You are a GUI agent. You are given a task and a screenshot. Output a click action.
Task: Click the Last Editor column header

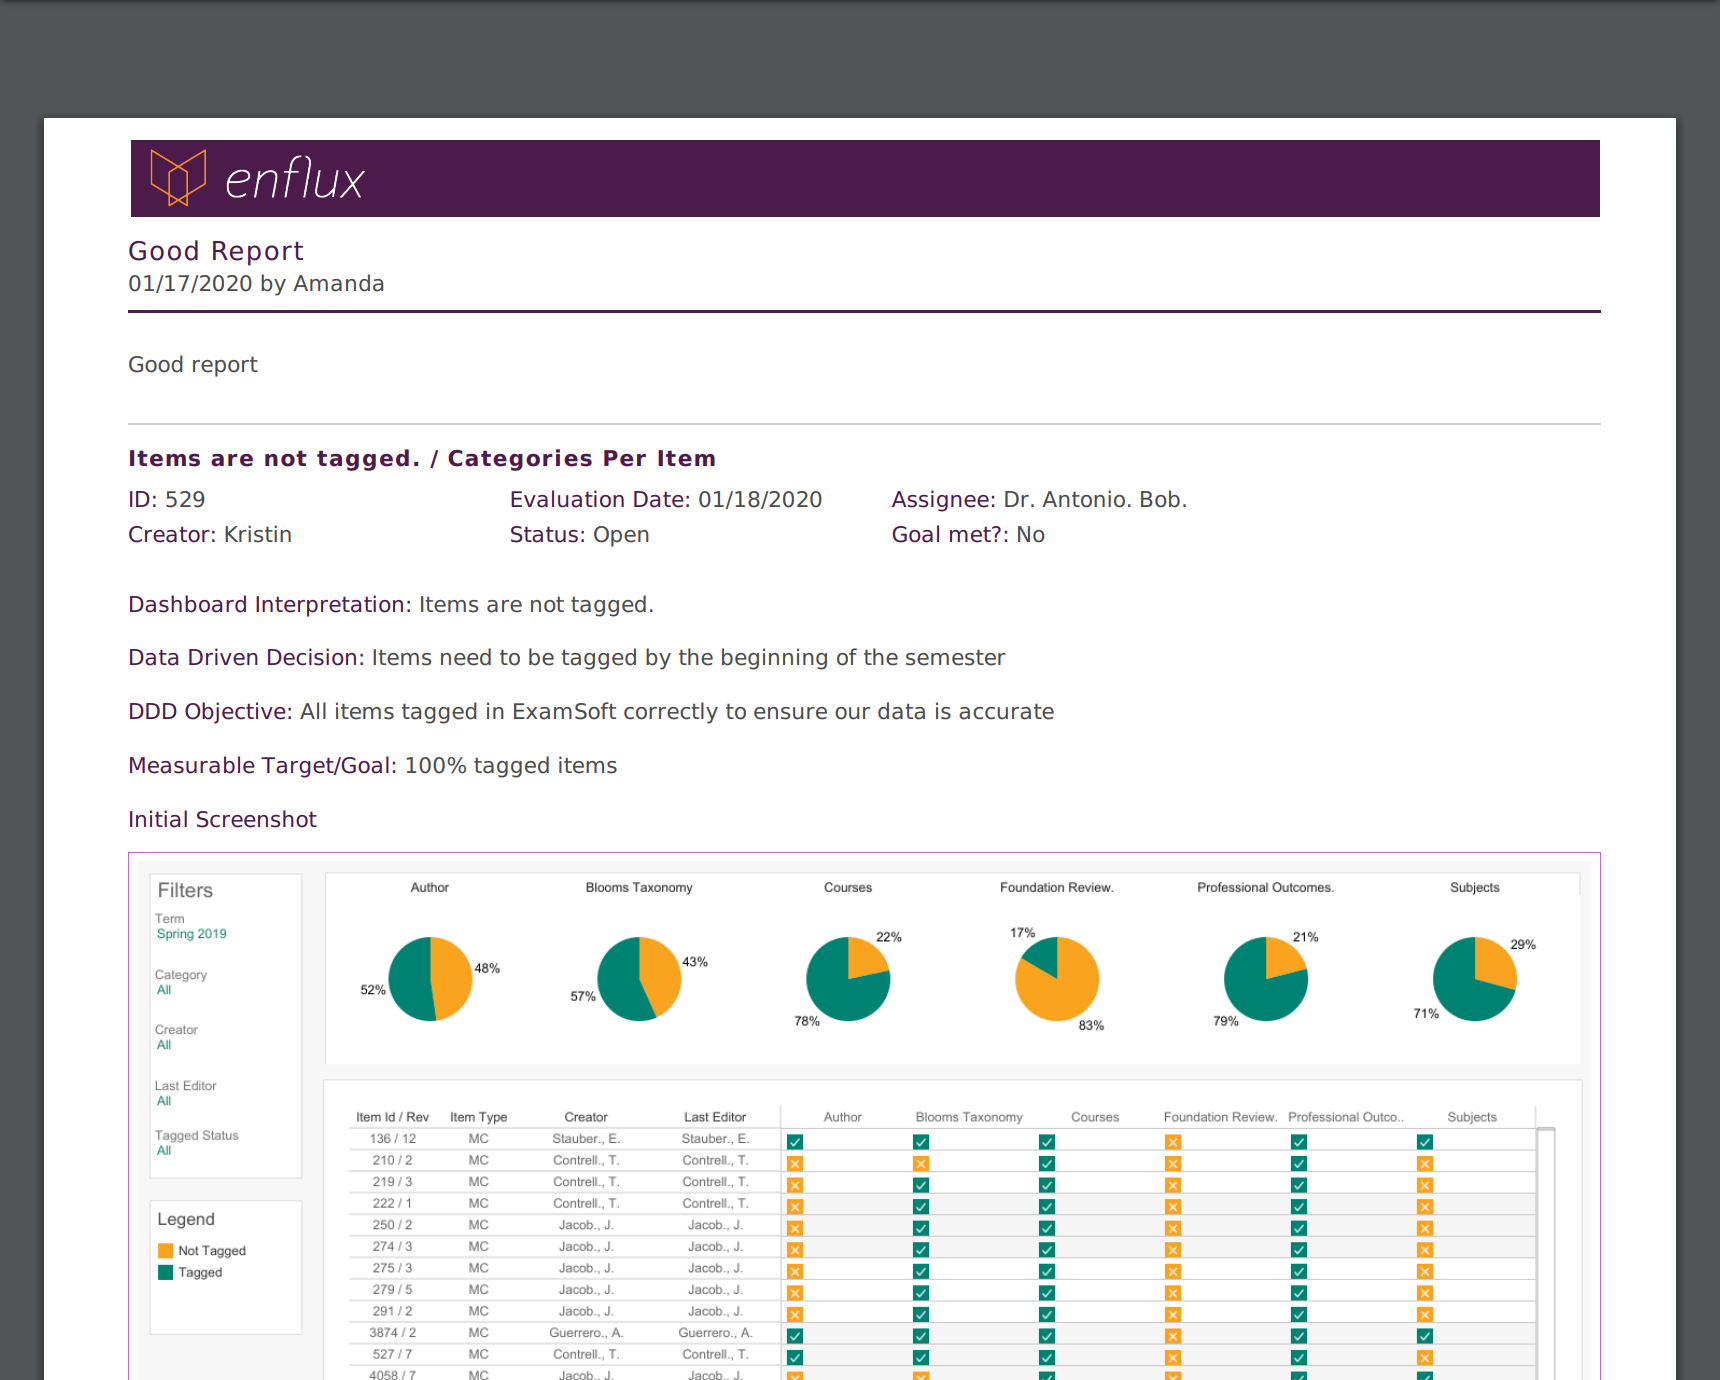pos(715,1117)
